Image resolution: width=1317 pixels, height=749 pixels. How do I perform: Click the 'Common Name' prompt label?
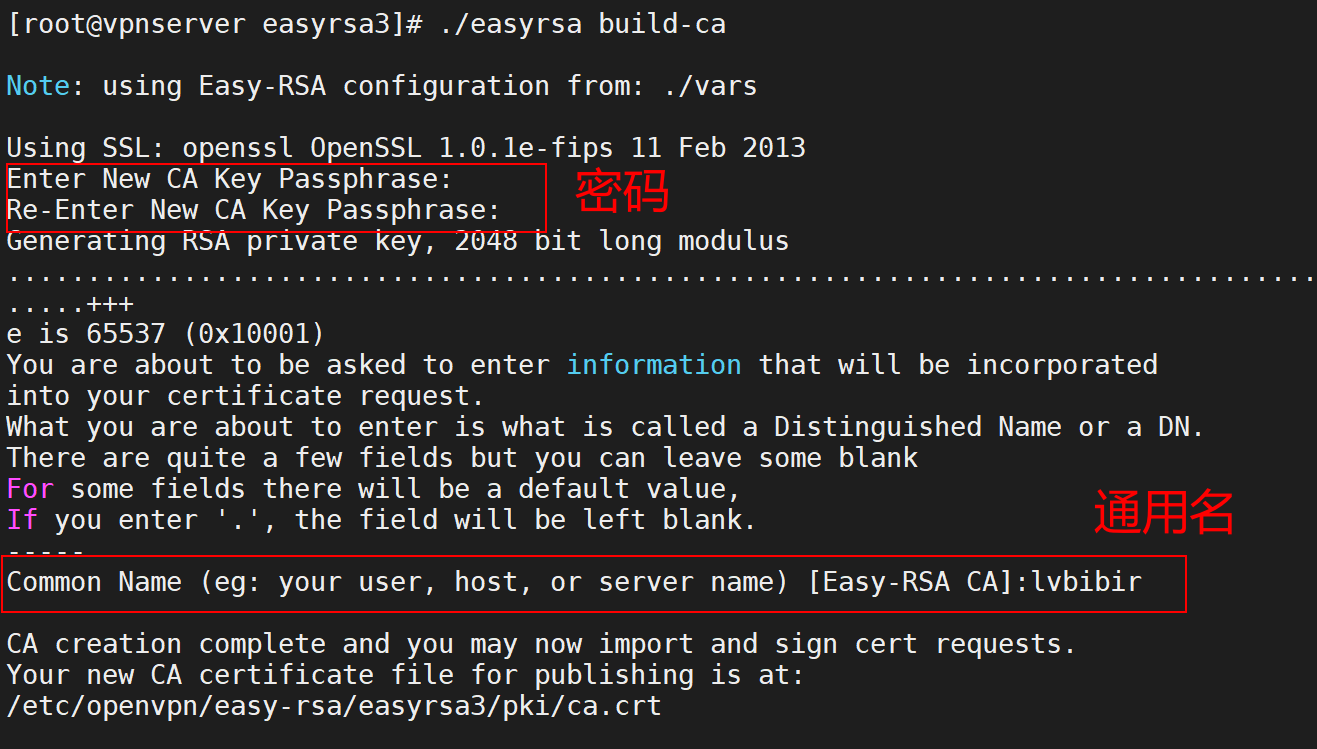[94, 582]
